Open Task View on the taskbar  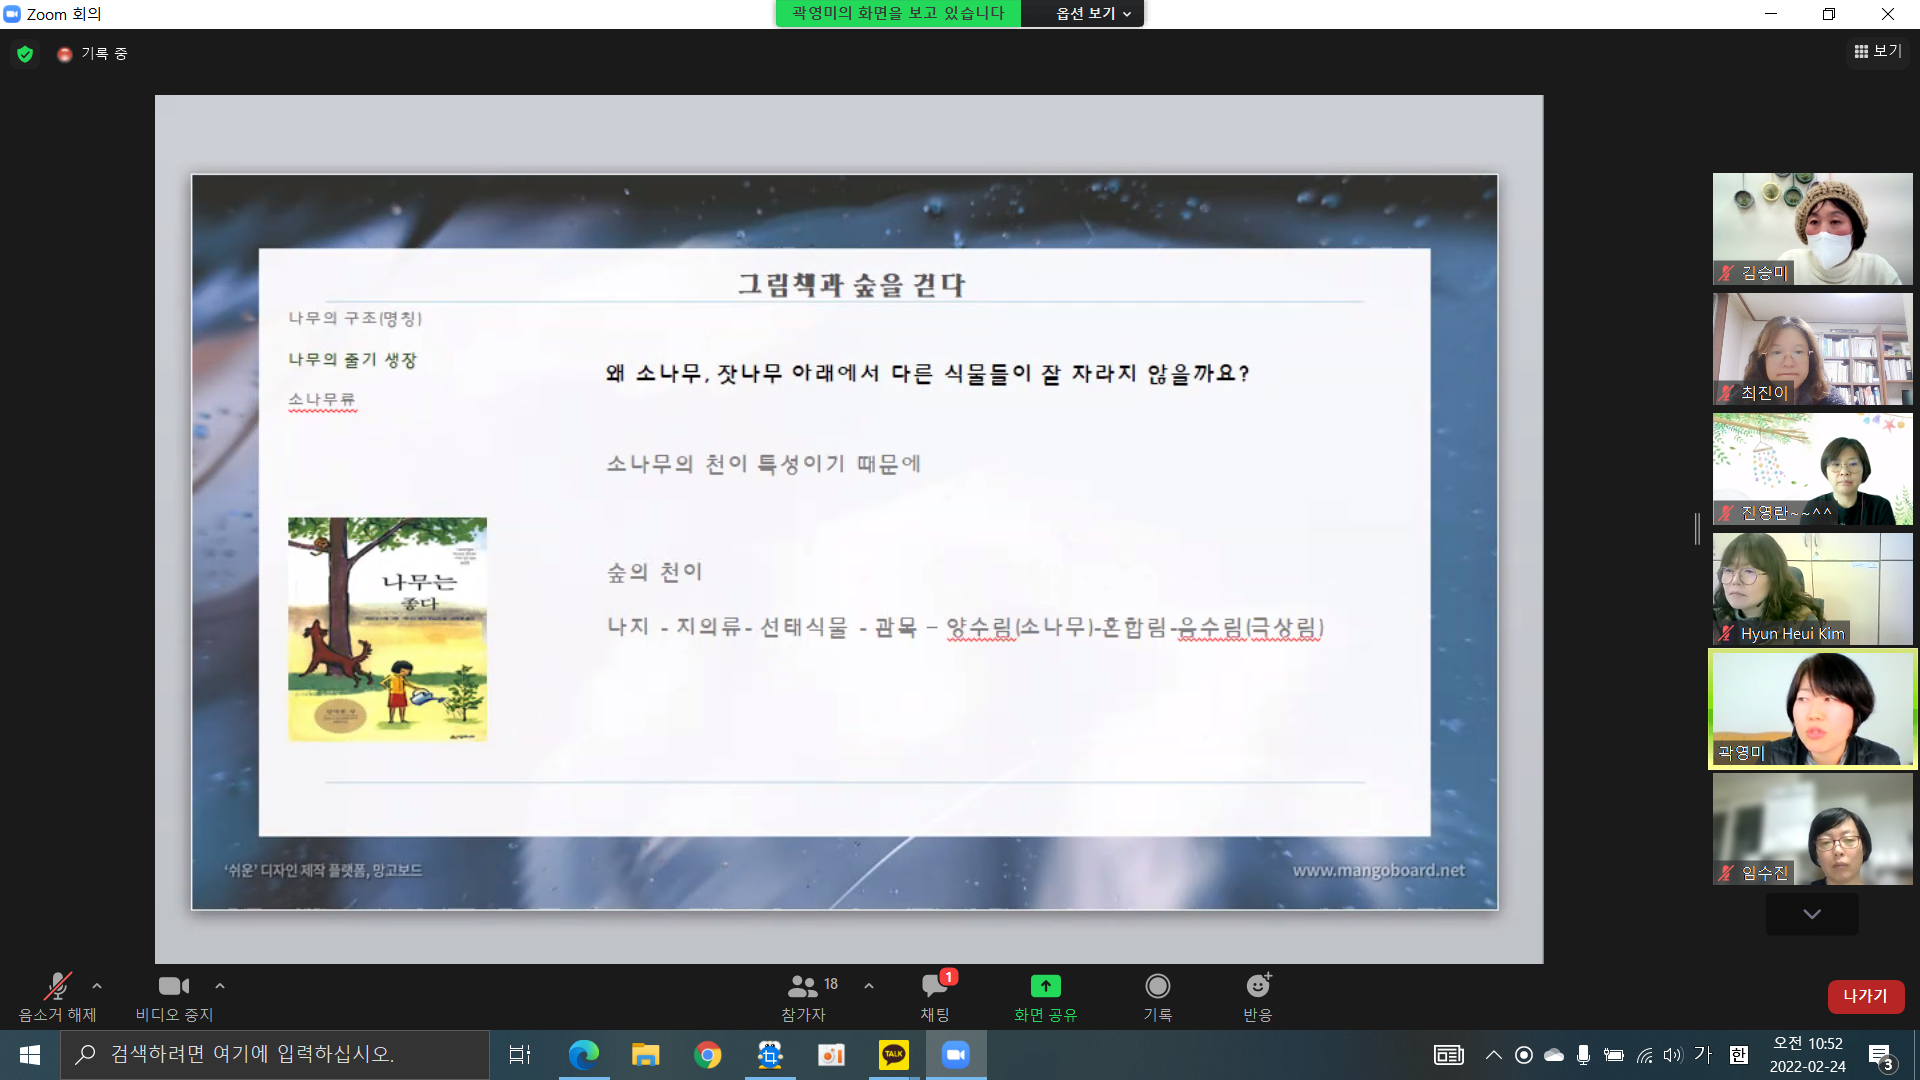click(x=520, y=1055)
